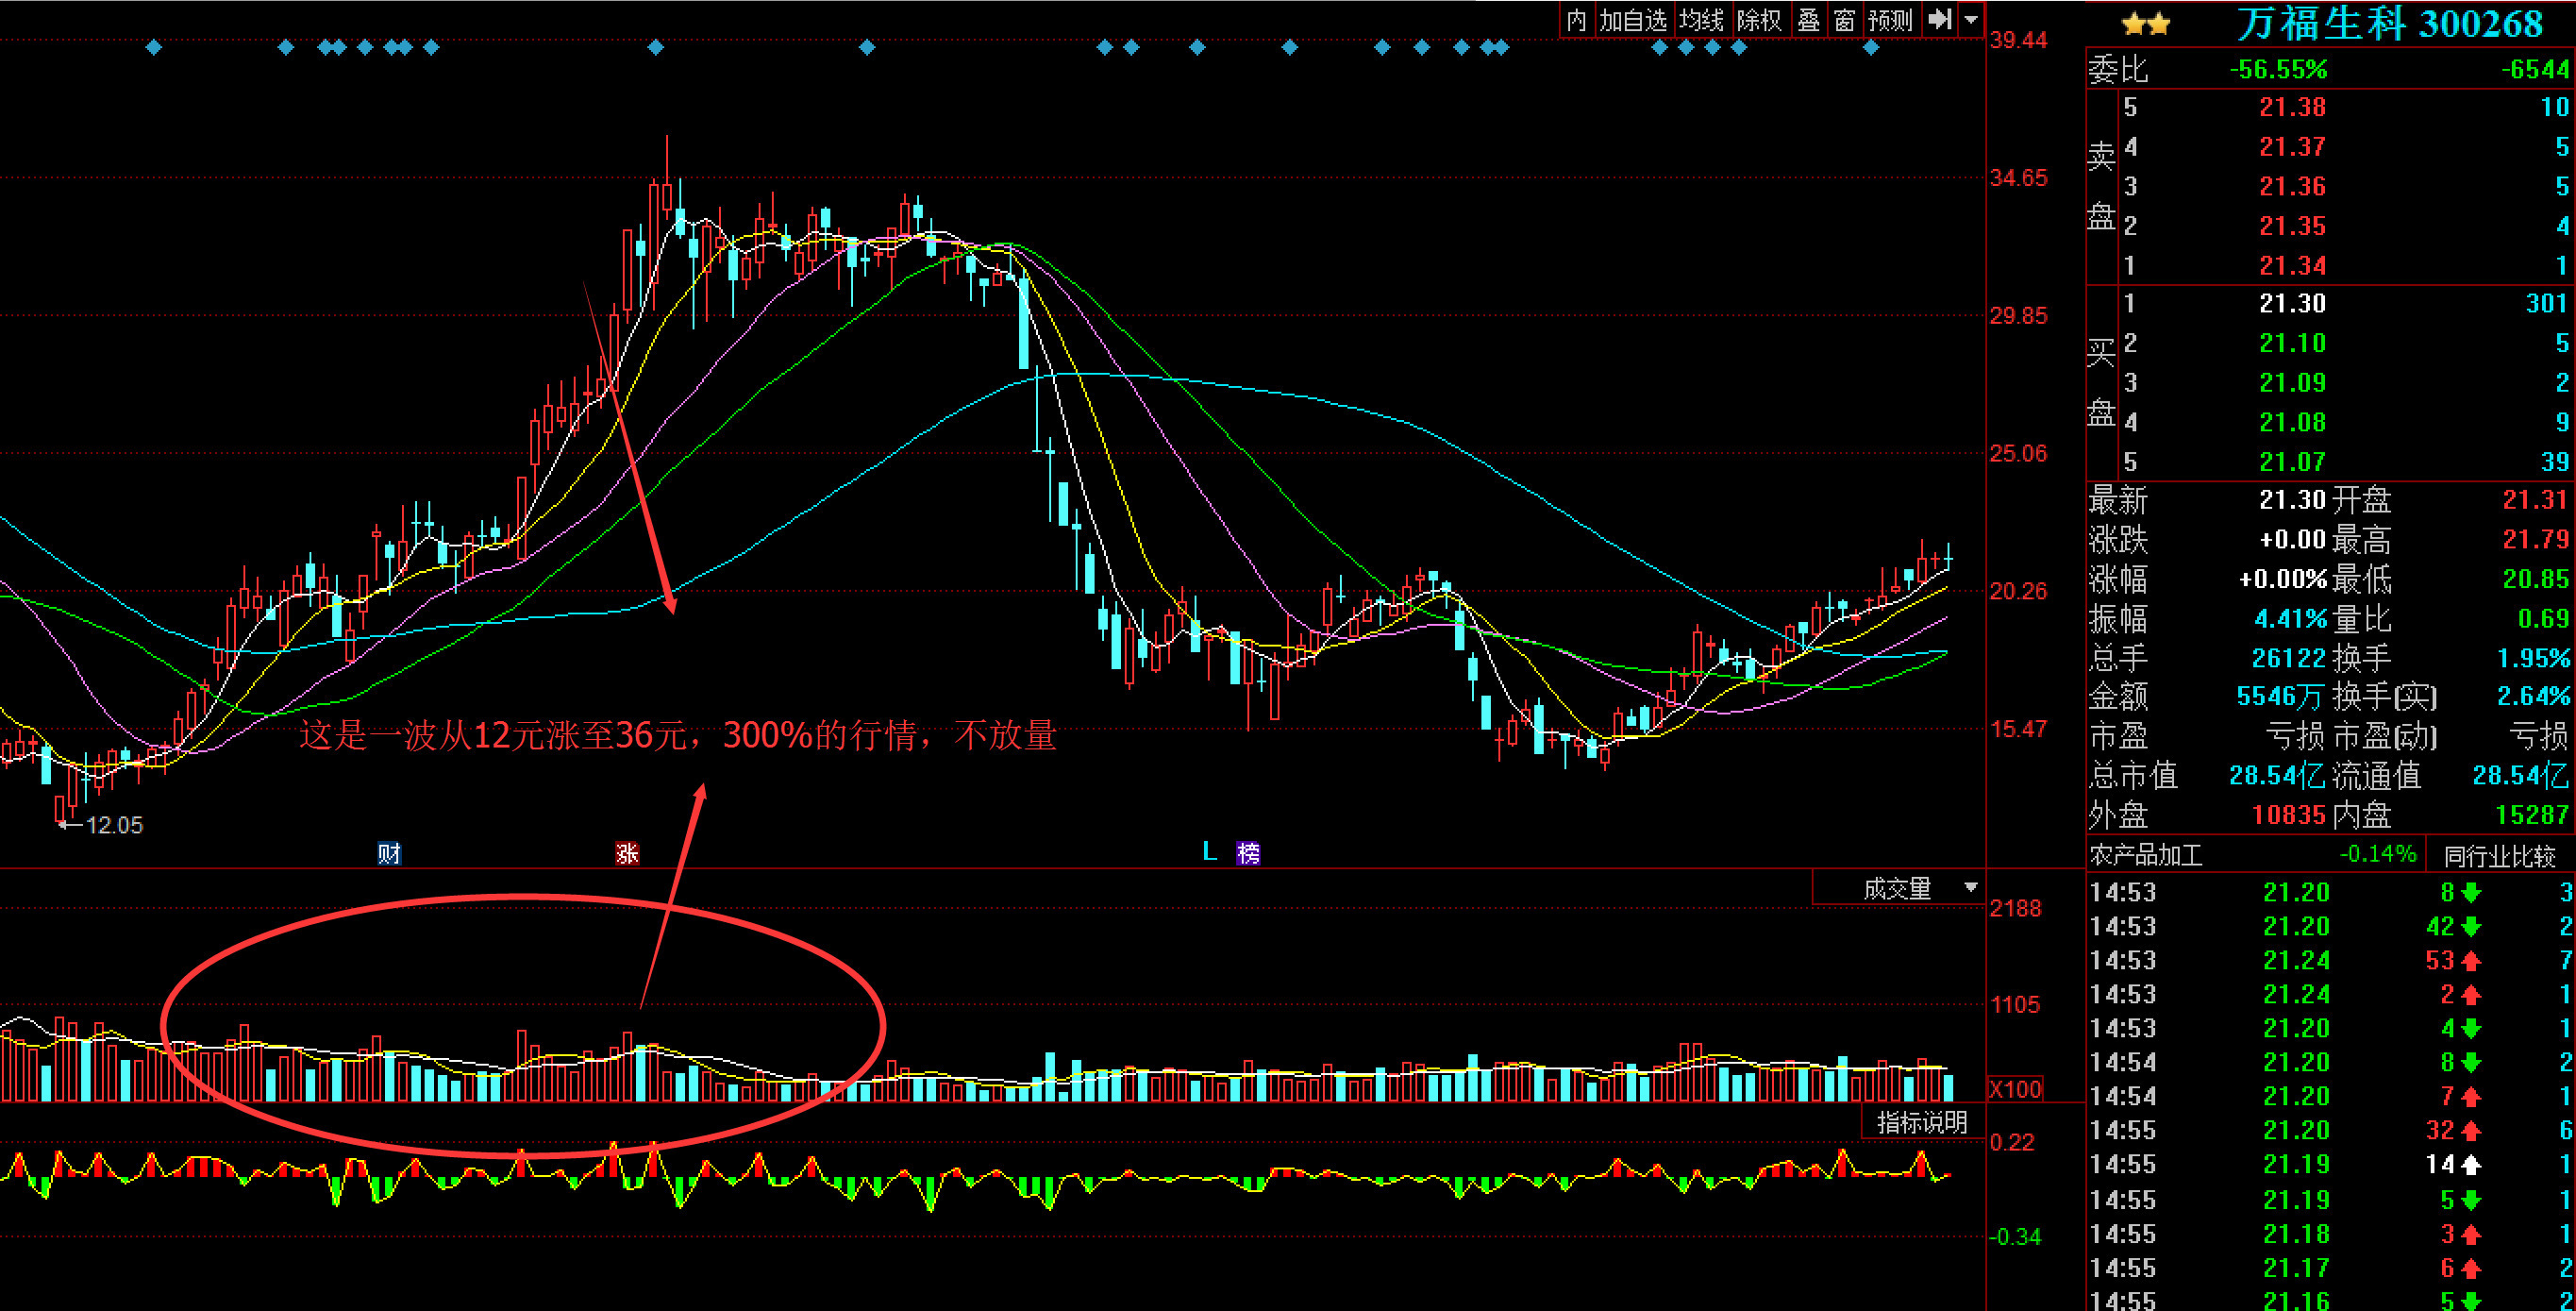Click 14:53 tick volume 53
Image resolution: width=2576 pixels, height=1311 pixels.
pyautogui.click(x=2439, y=960)
